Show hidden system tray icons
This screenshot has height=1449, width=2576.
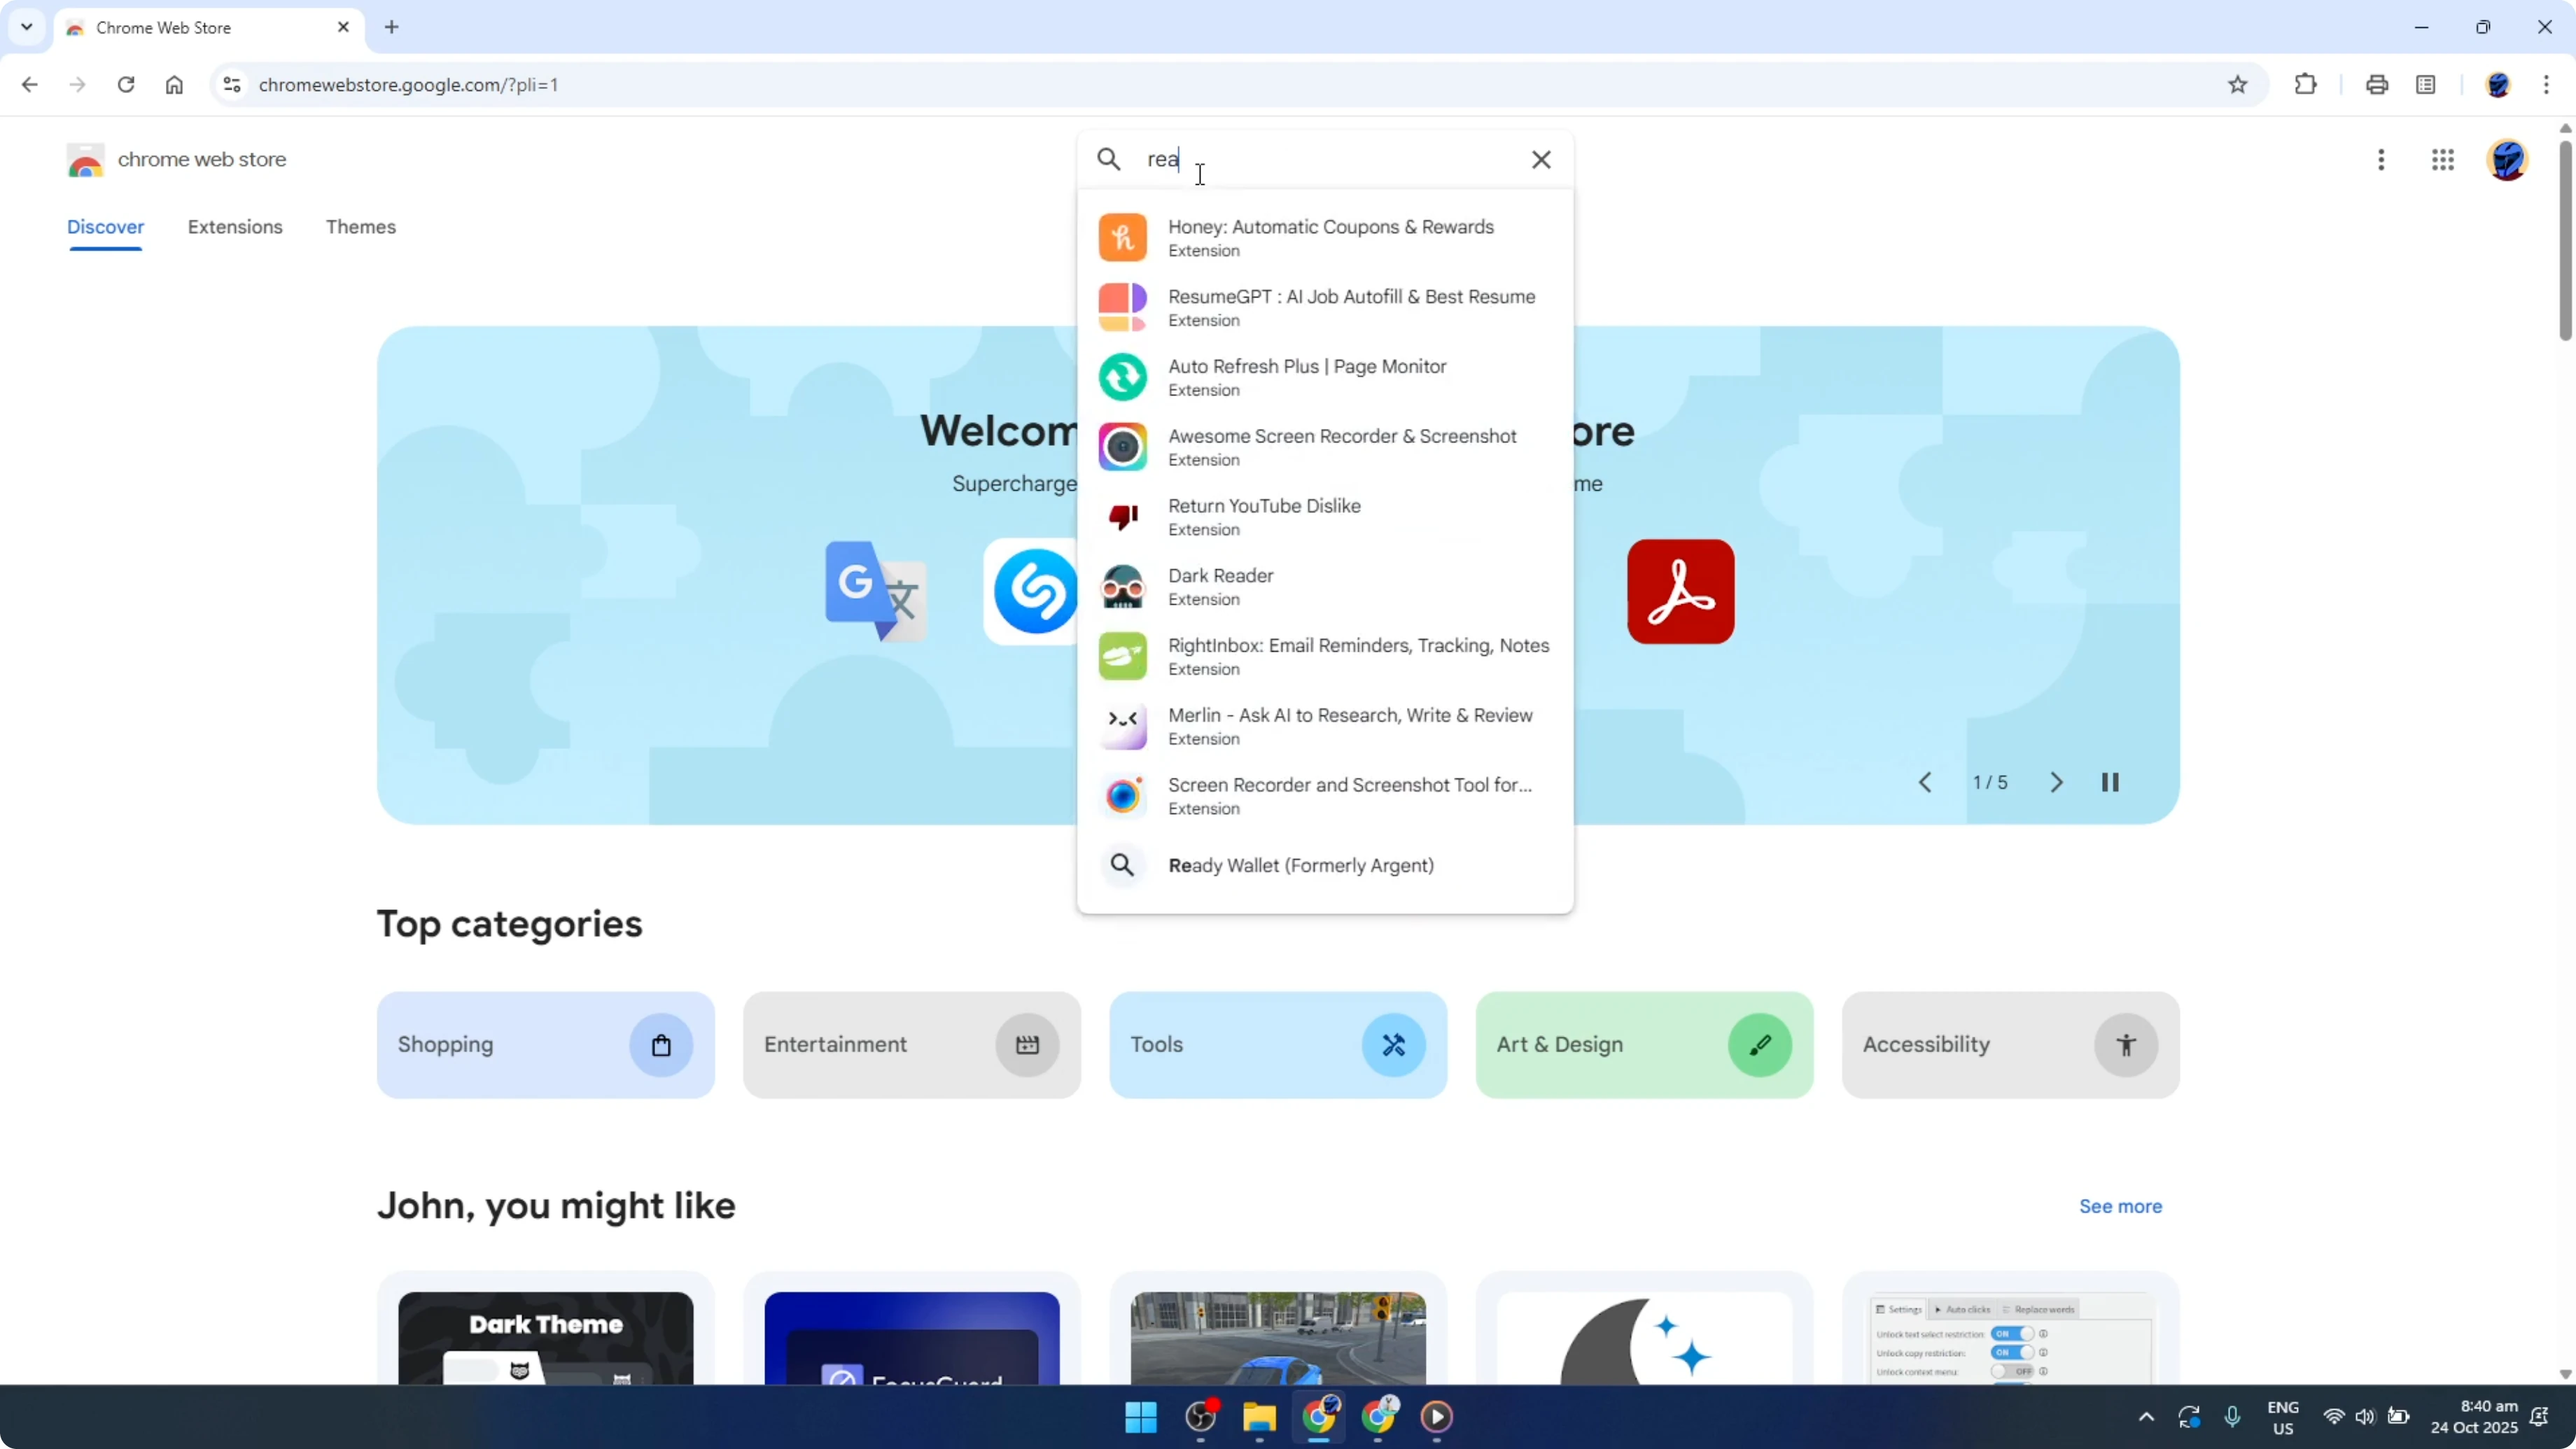pyautogui.click(x=2146, y=1417)
